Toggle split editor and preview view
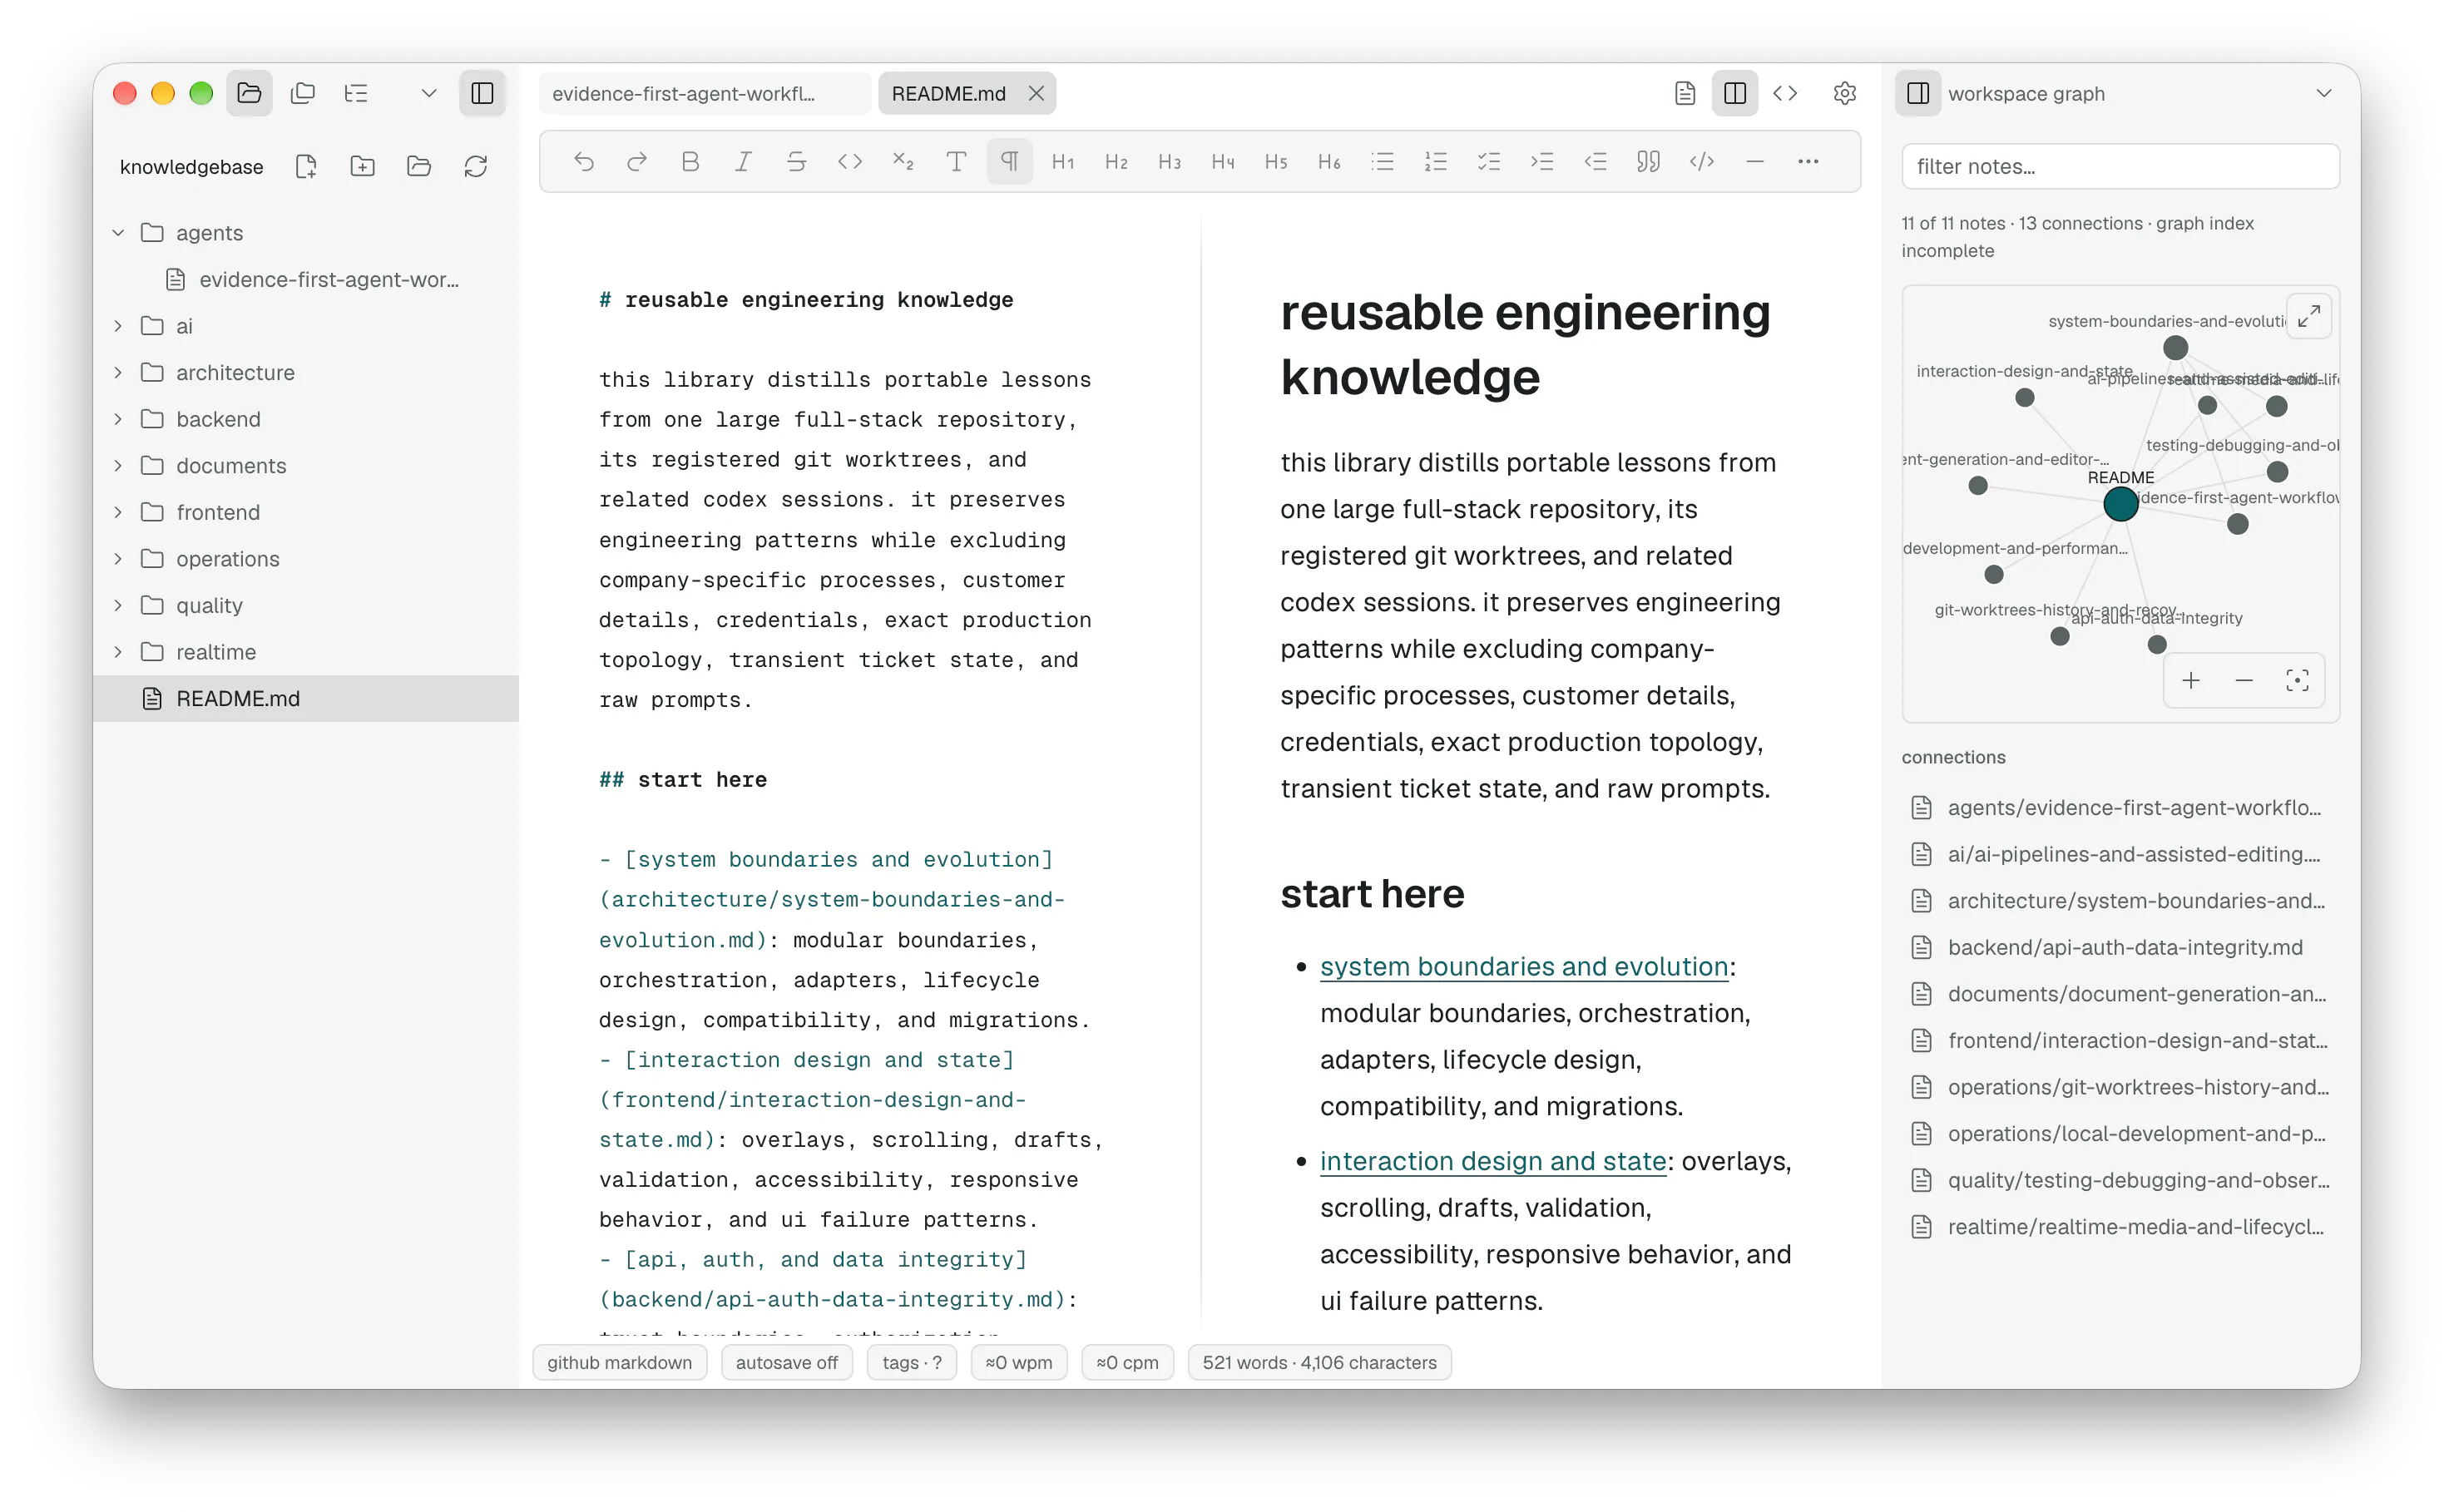The height and width of the screenshot is (1512, 2454). (1735, 93)
